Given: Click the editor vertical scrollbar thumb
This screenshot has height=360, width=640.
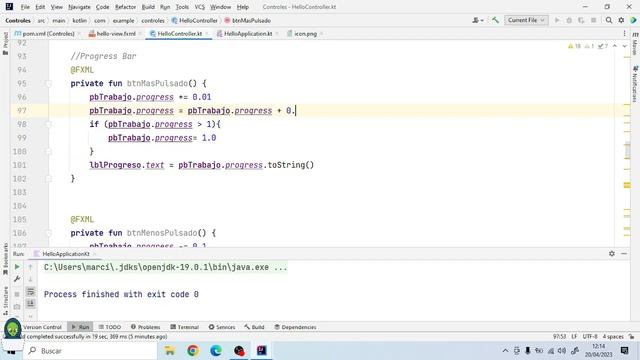Looking at the screenshot, I should coord(627,151).
